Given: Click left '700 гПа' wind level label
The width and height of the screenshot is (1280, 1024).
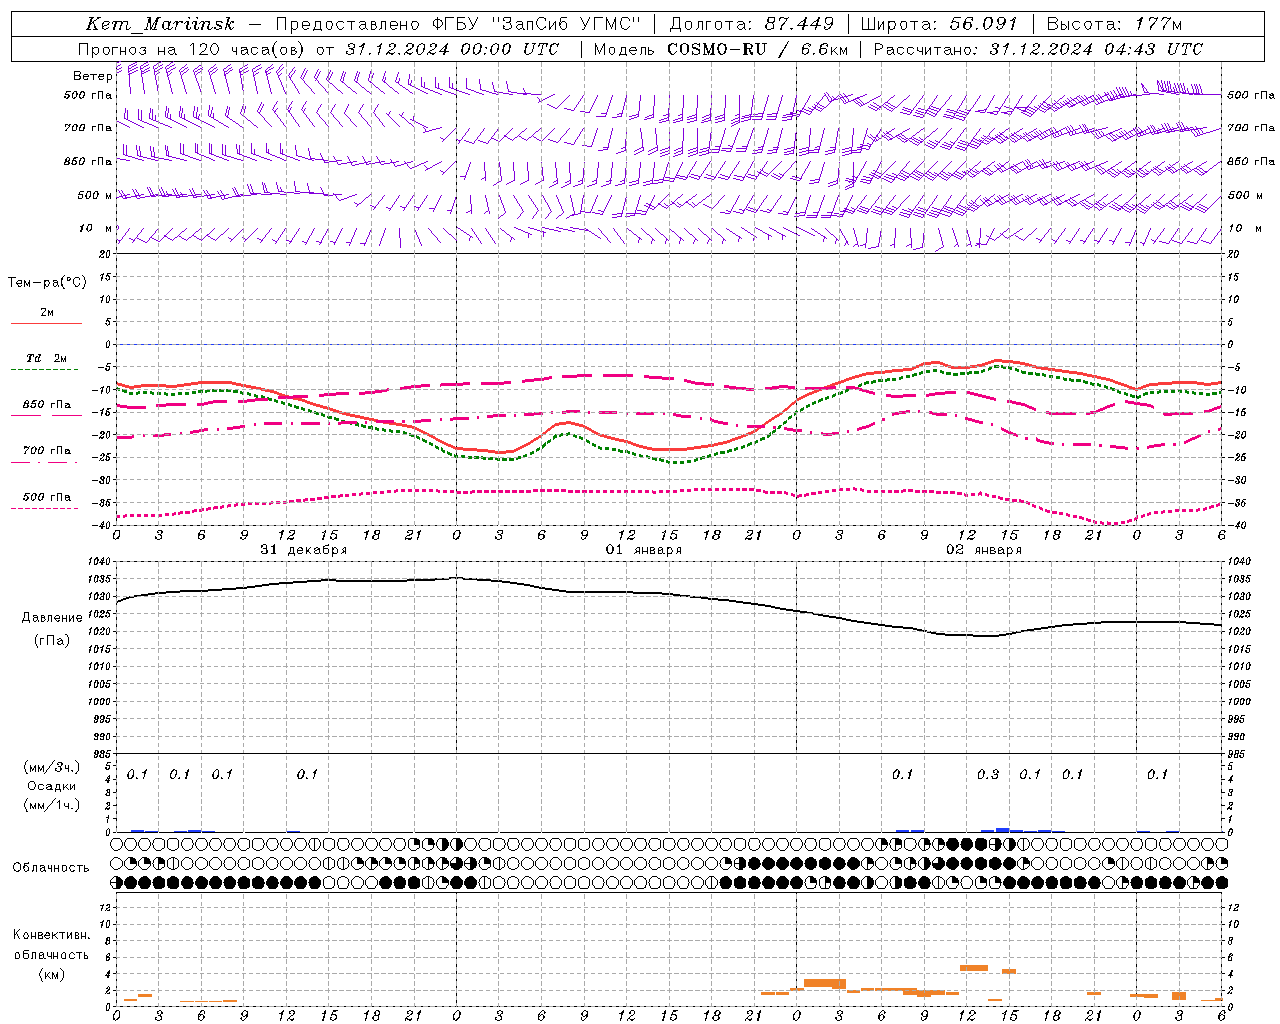Looking at the screenshot, I should [x=88, y=128].
